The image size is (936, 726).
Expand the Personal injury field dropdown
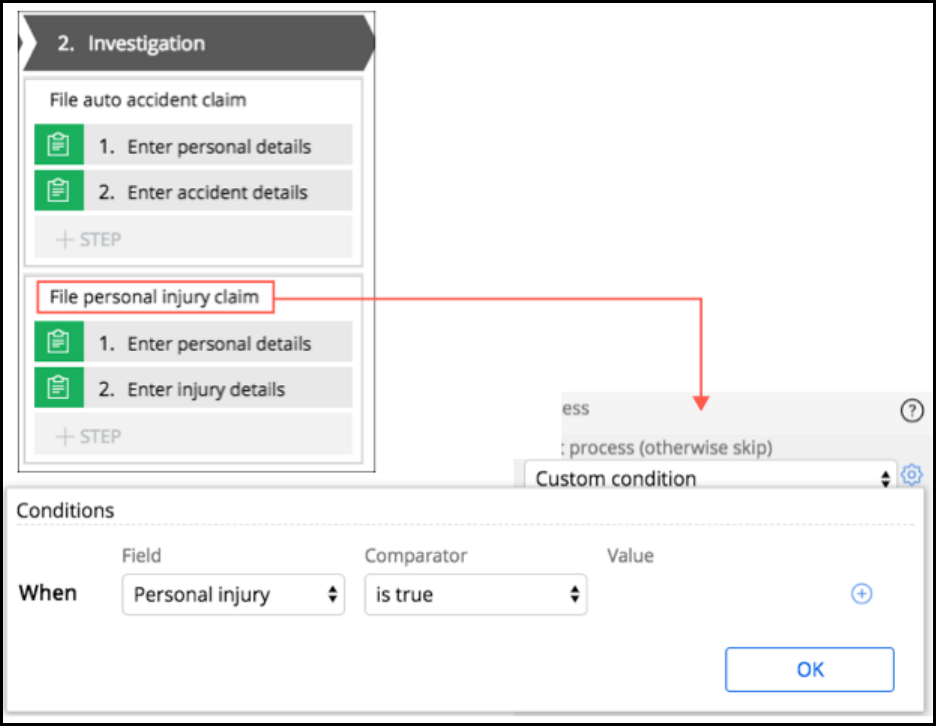click(233, 594)
